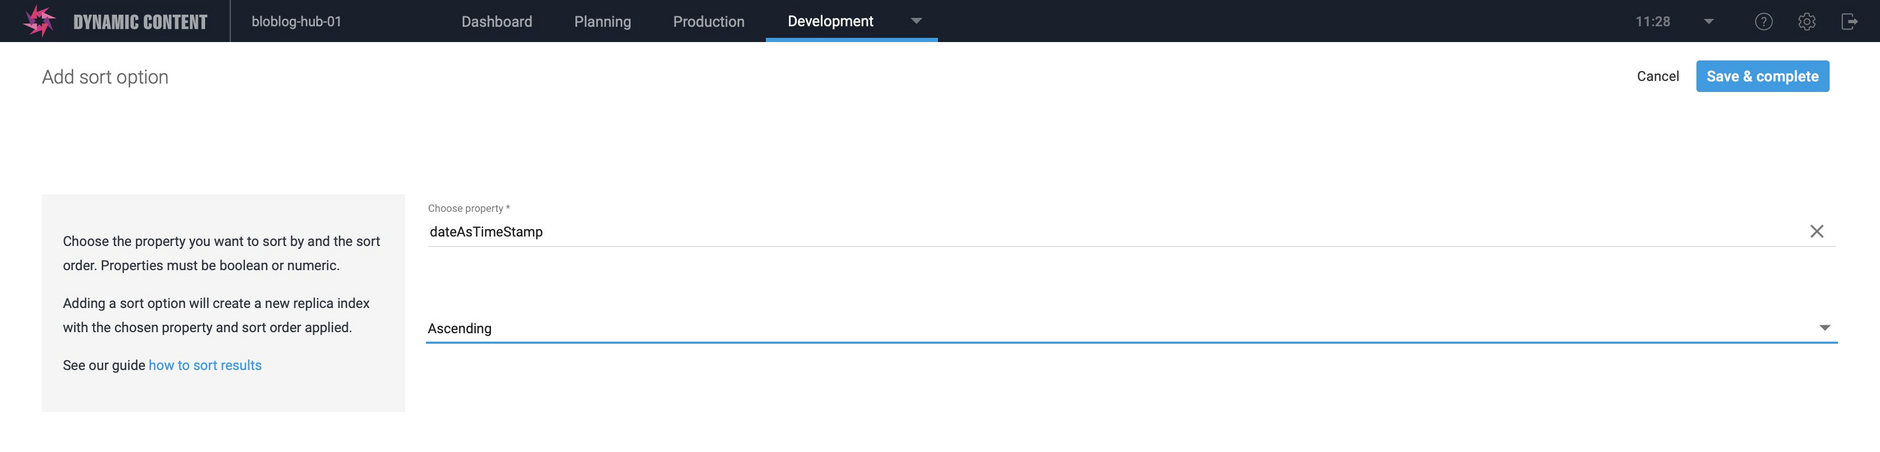Click the Choose property input field
The width and height of the screenshot is (1880, 452).
[x=1100, y=231]
